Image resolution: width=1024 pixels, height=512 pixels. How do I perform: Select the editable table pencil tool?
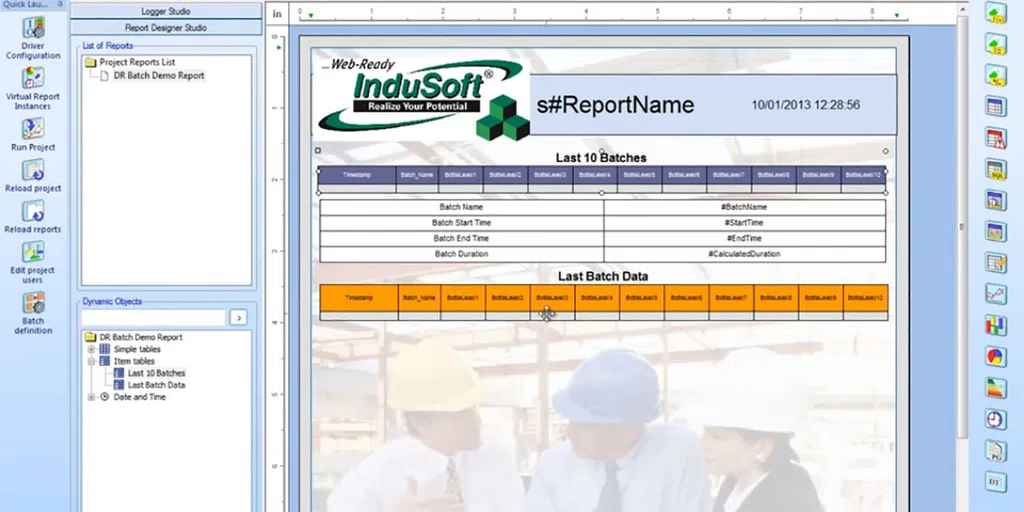coord(996,263)
